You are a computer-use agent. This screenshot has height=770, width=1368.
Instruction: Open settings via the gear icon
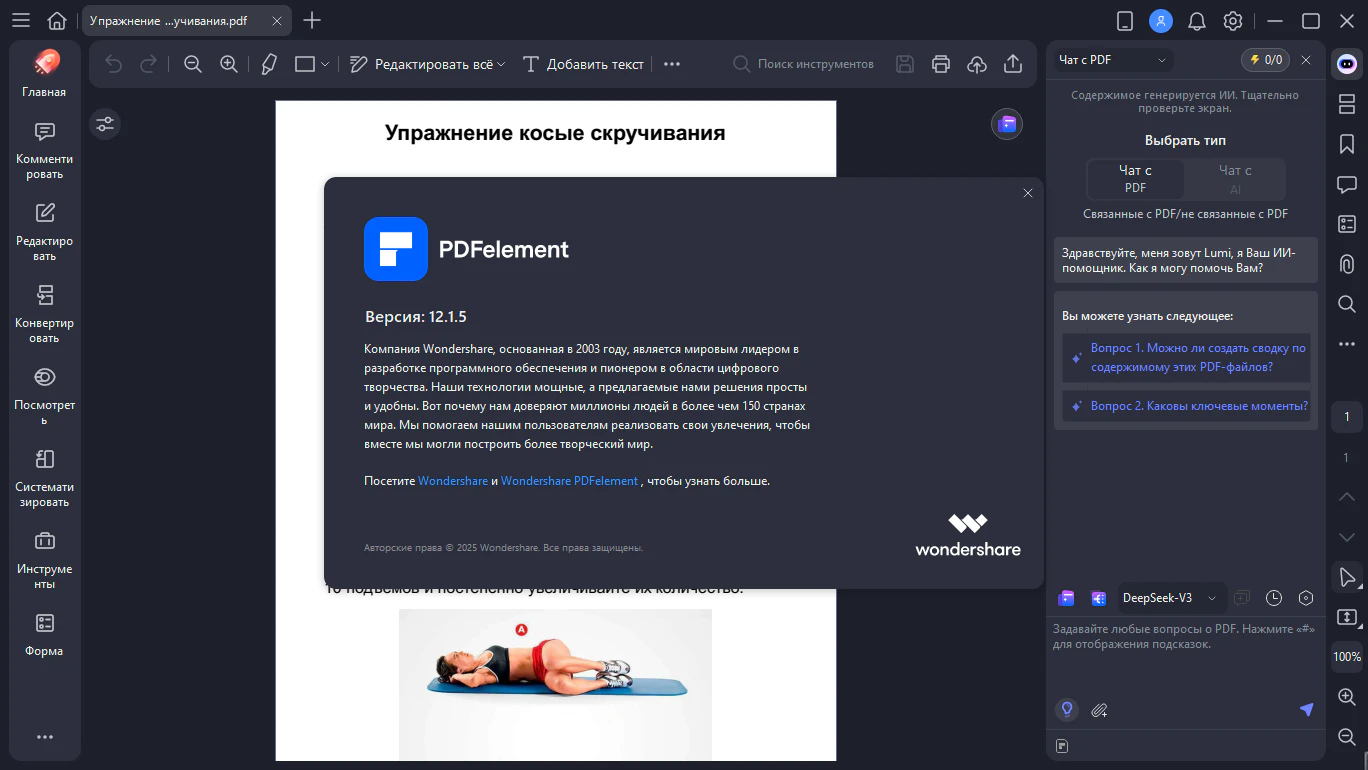1233,20
